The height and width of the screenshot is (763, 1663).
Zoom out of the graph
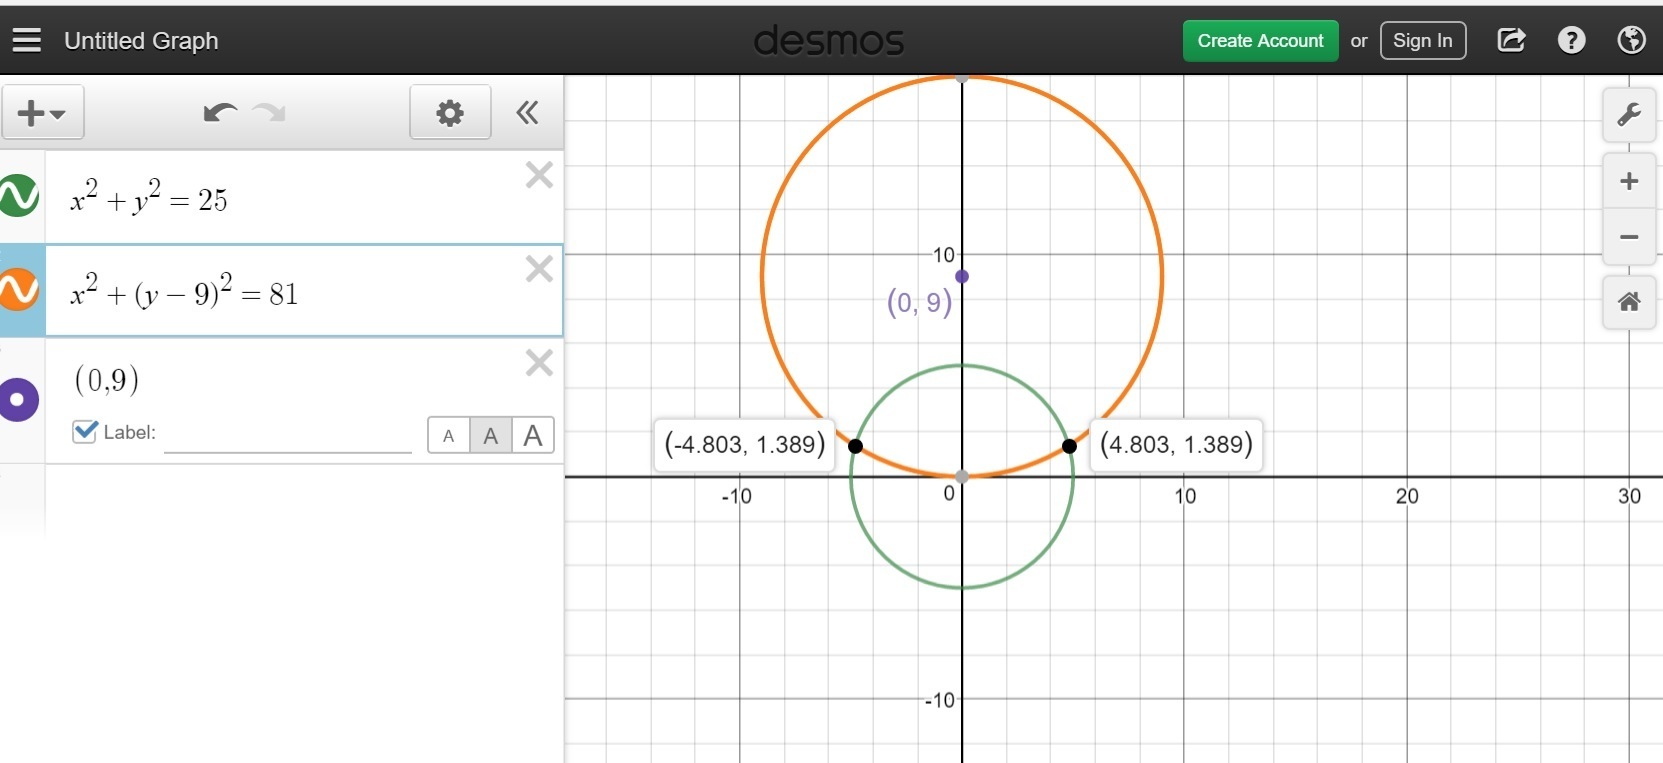(1629, 237)
